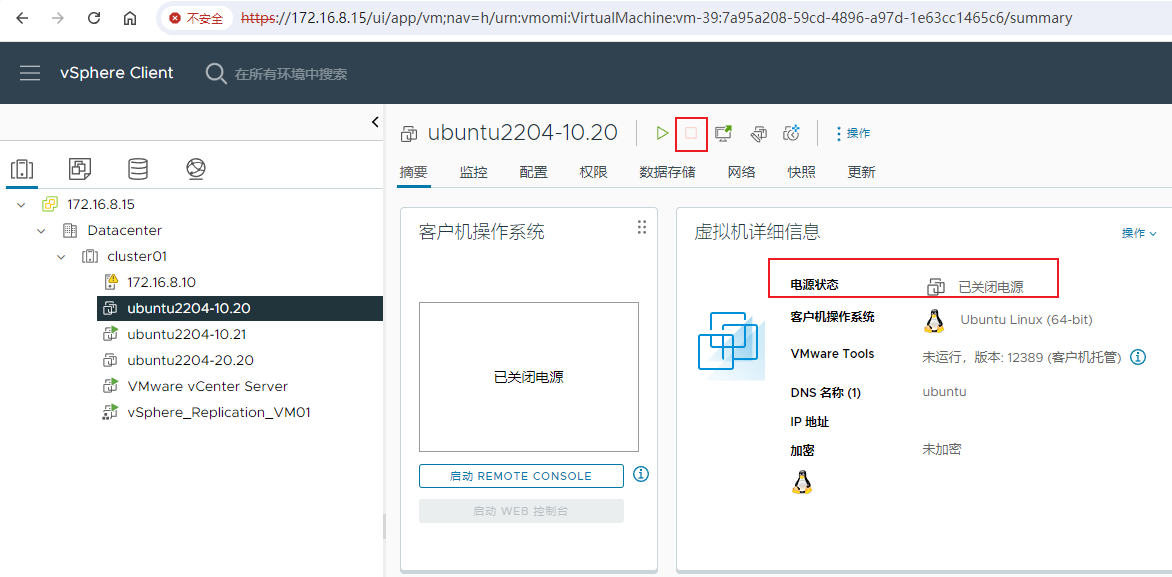
Task: Collapse the 172.16.8.15 vCenter node
Action: pyautogui.click(x=21, y=205)
